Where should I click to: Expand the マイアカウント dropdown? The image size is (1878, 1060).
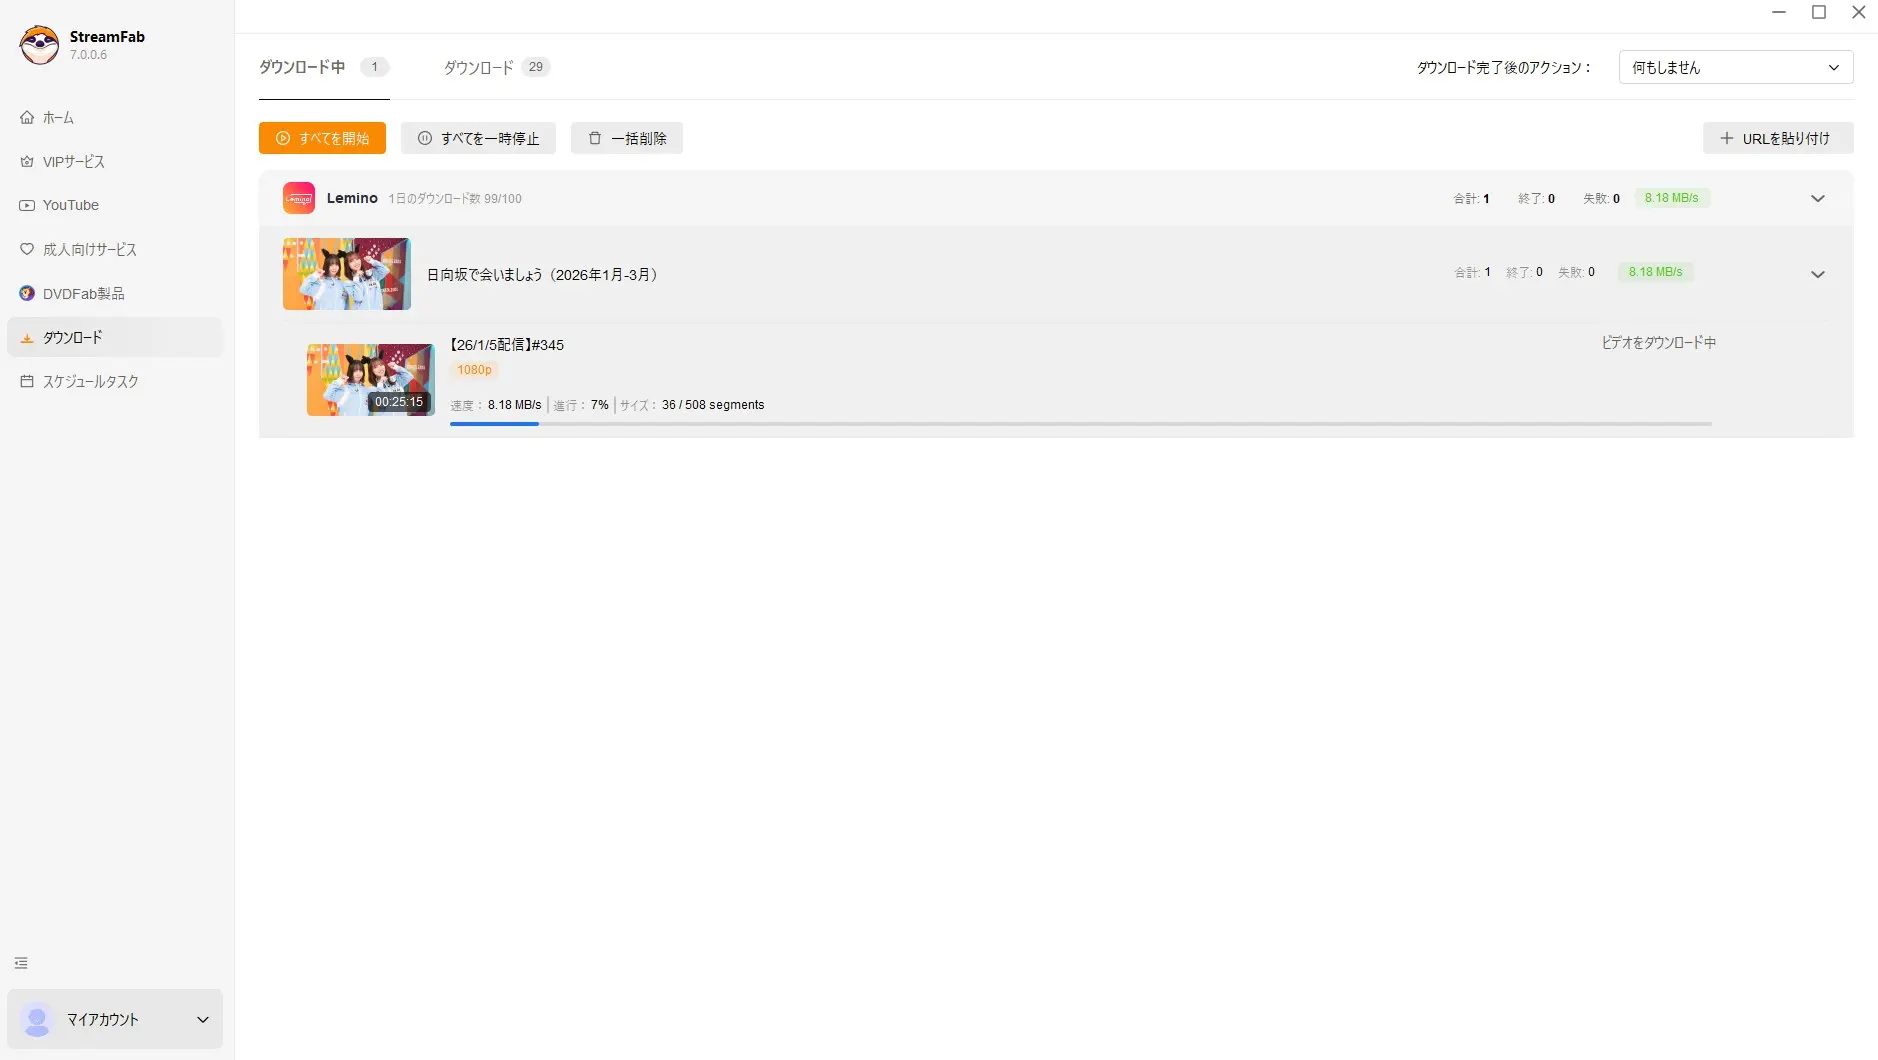coord(203,1020)
